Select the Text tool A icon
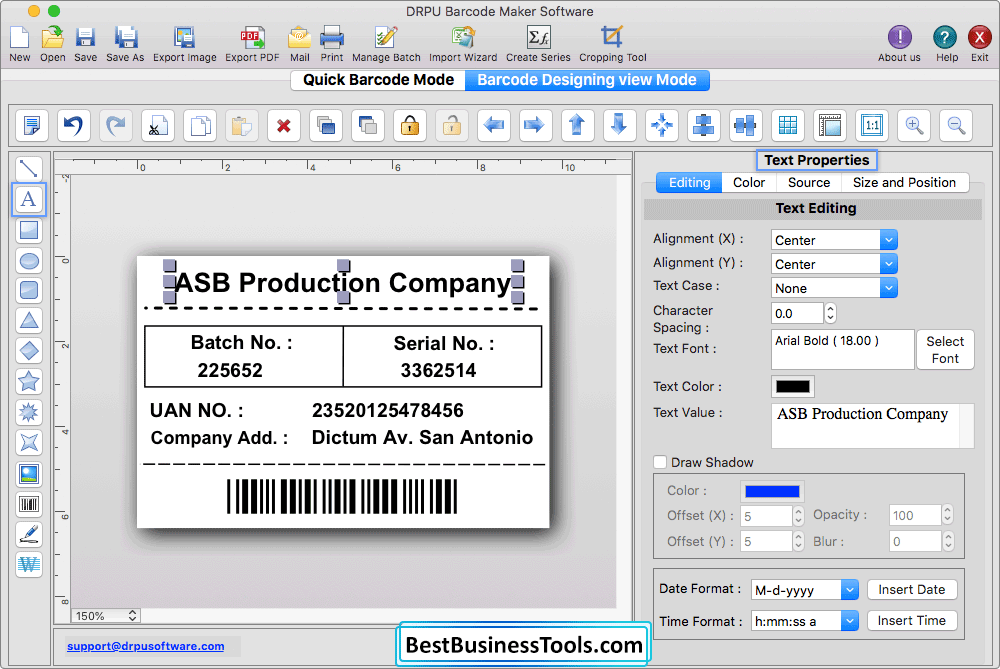Image resolution: width=1000 pixels, height=669 pixels. tap(29, 199)
